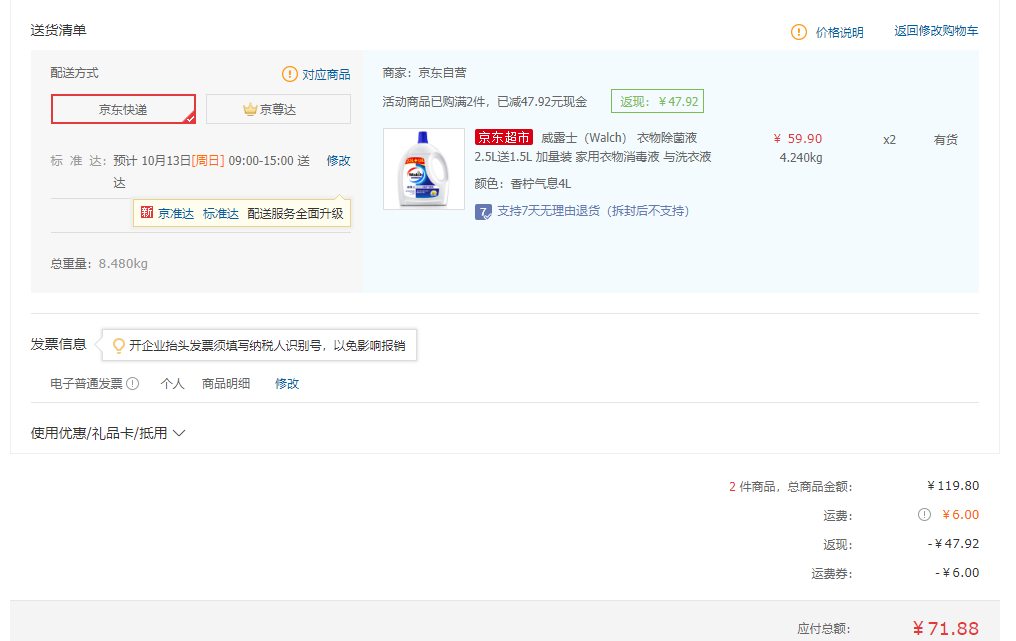
Task: Click the 有货 stock status
Action: pos(945,139)
